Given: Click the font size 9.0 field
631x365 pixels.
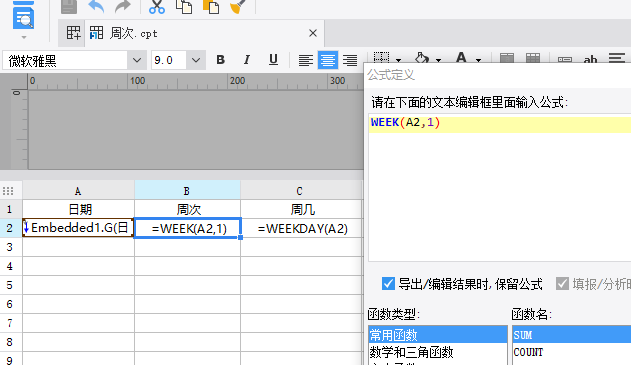Looking at the screenshot, I should click(169, 60).
